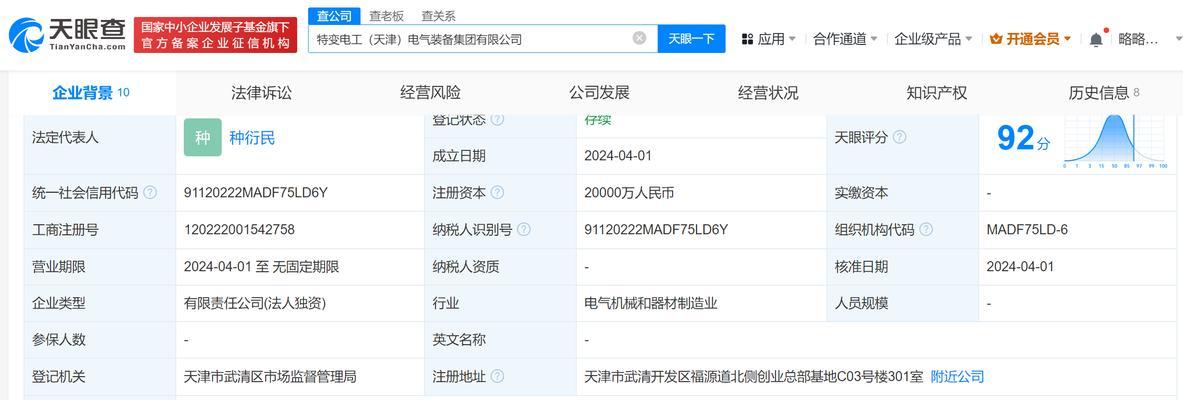The width and height of the screenshot is (1183, 400).
Task: Select 天津市武清区市场监督管理局 registration authority
Action: tap(270, 376)
